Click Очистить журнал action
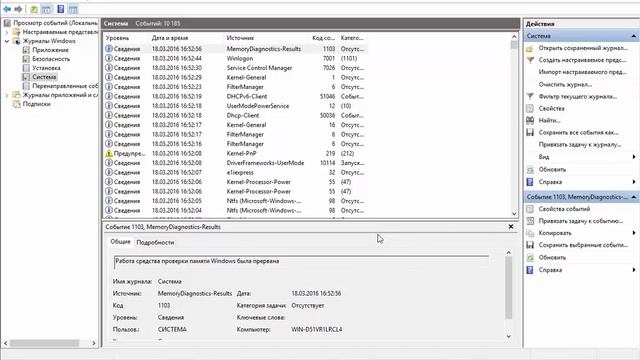This screenshot has width=640, height=360. pyautogui.click(x=565, y=84)
